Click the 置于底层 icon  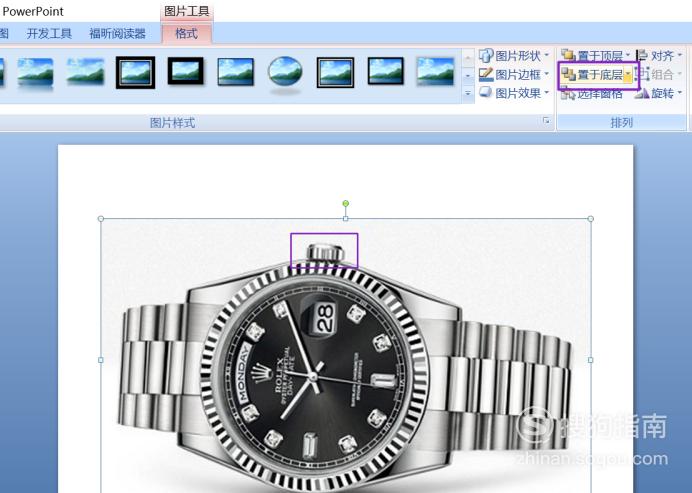[568, 74]
